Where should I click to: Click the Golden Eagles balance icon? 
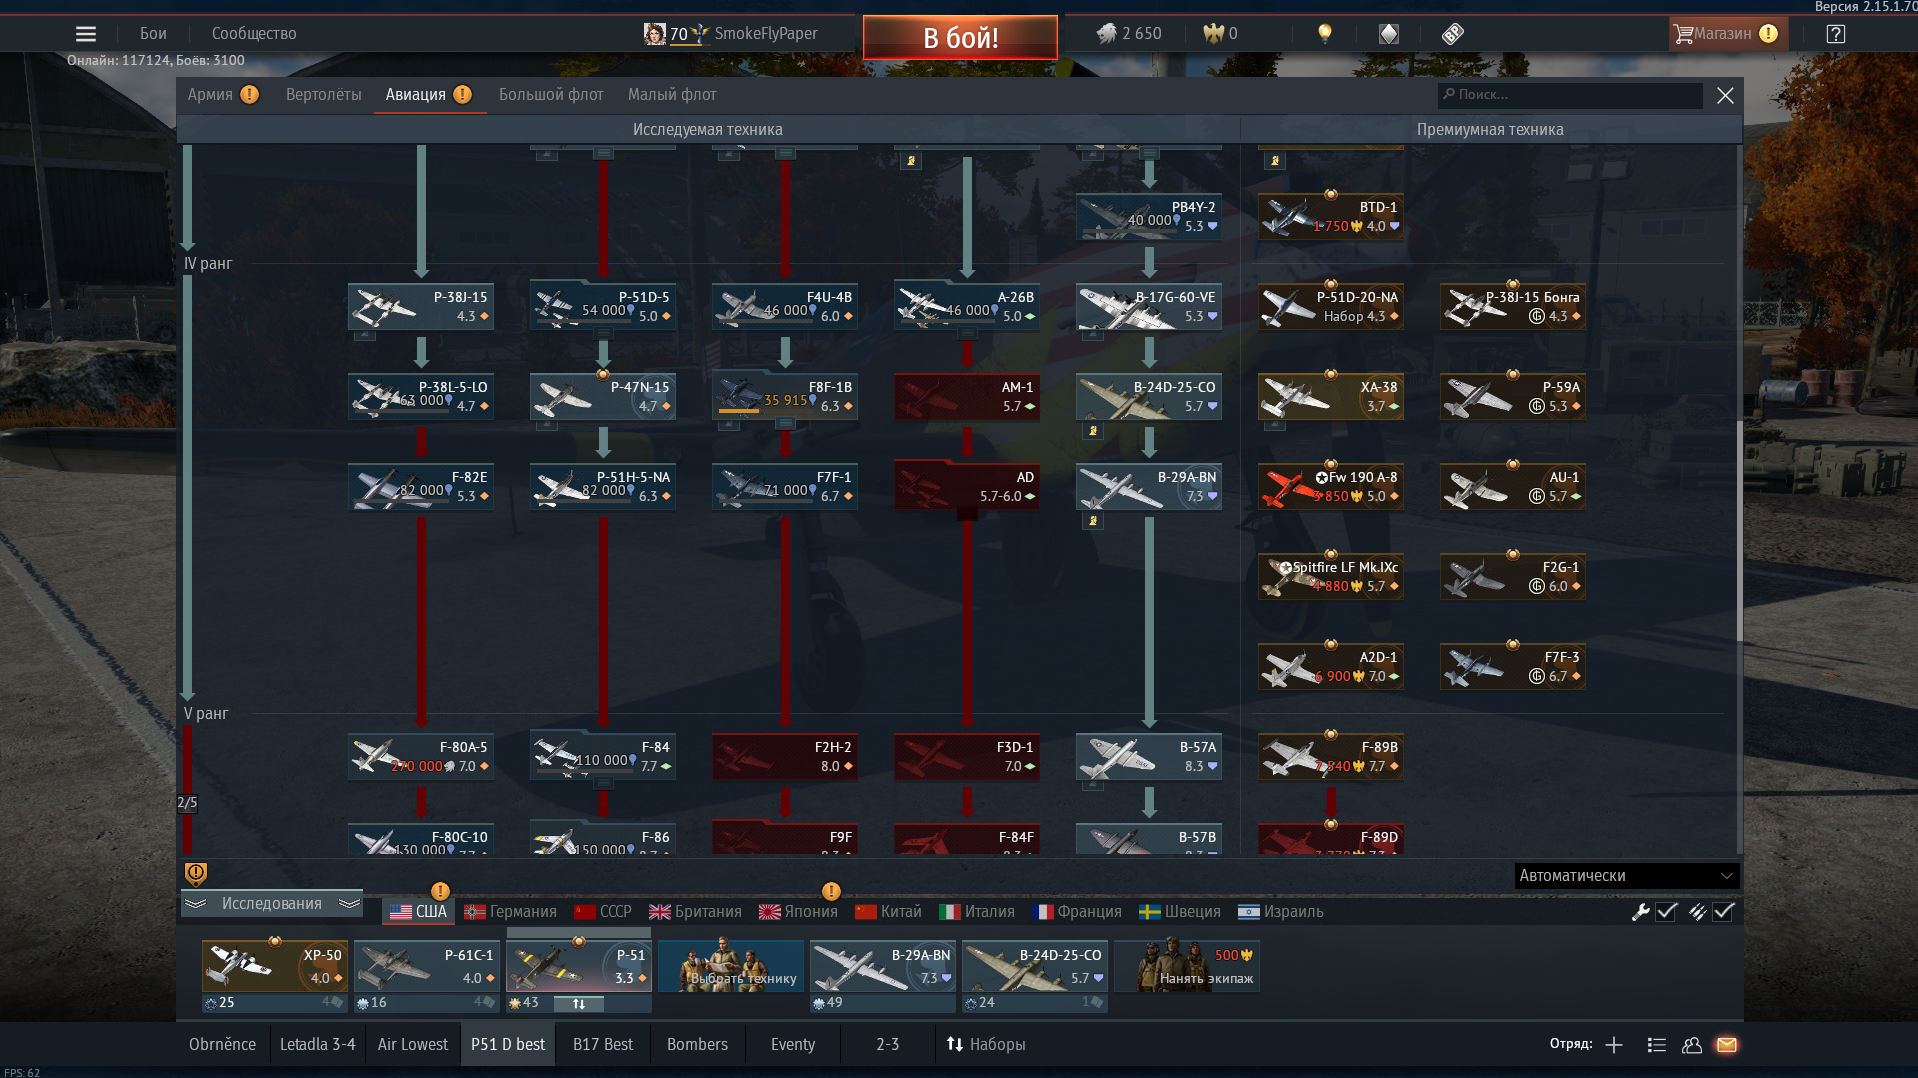[1214, 33]
